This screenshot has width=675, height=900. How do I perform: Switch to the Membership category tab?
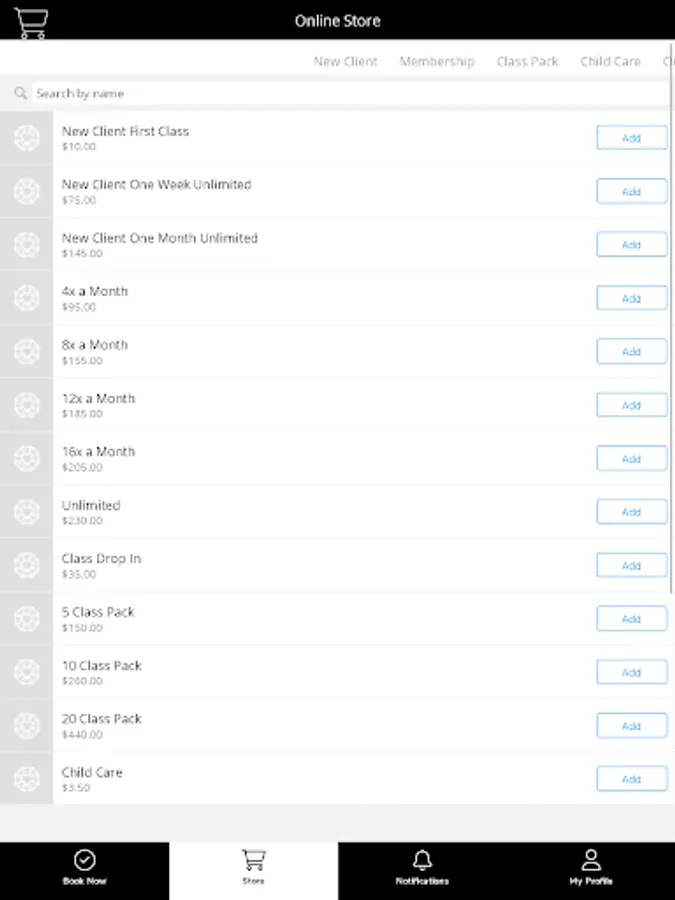point(437,61)
